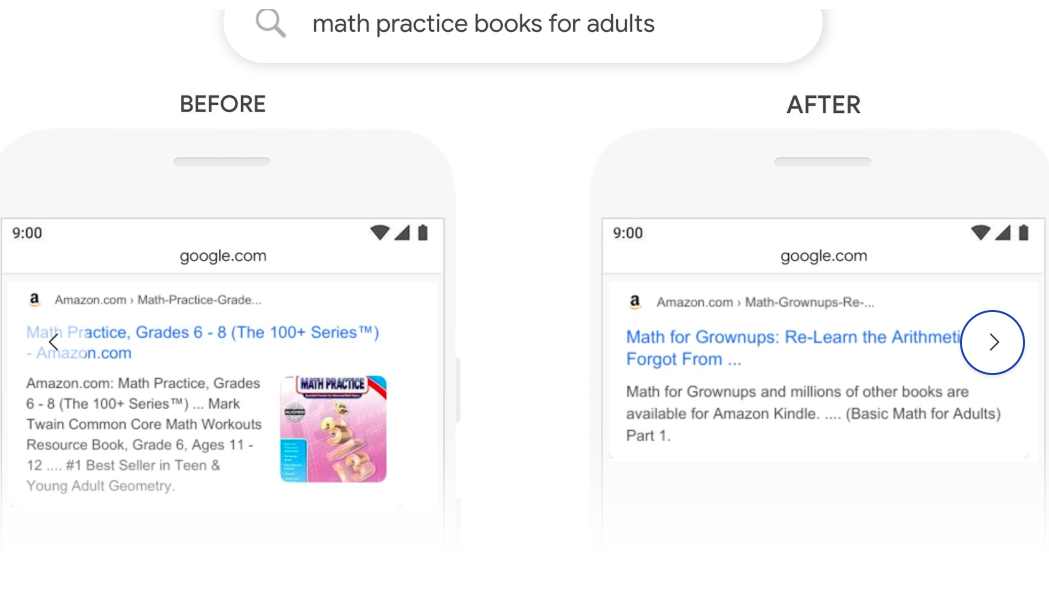
Task: Click Amazon favicon in the AFTER result
Action: [635, 302]
